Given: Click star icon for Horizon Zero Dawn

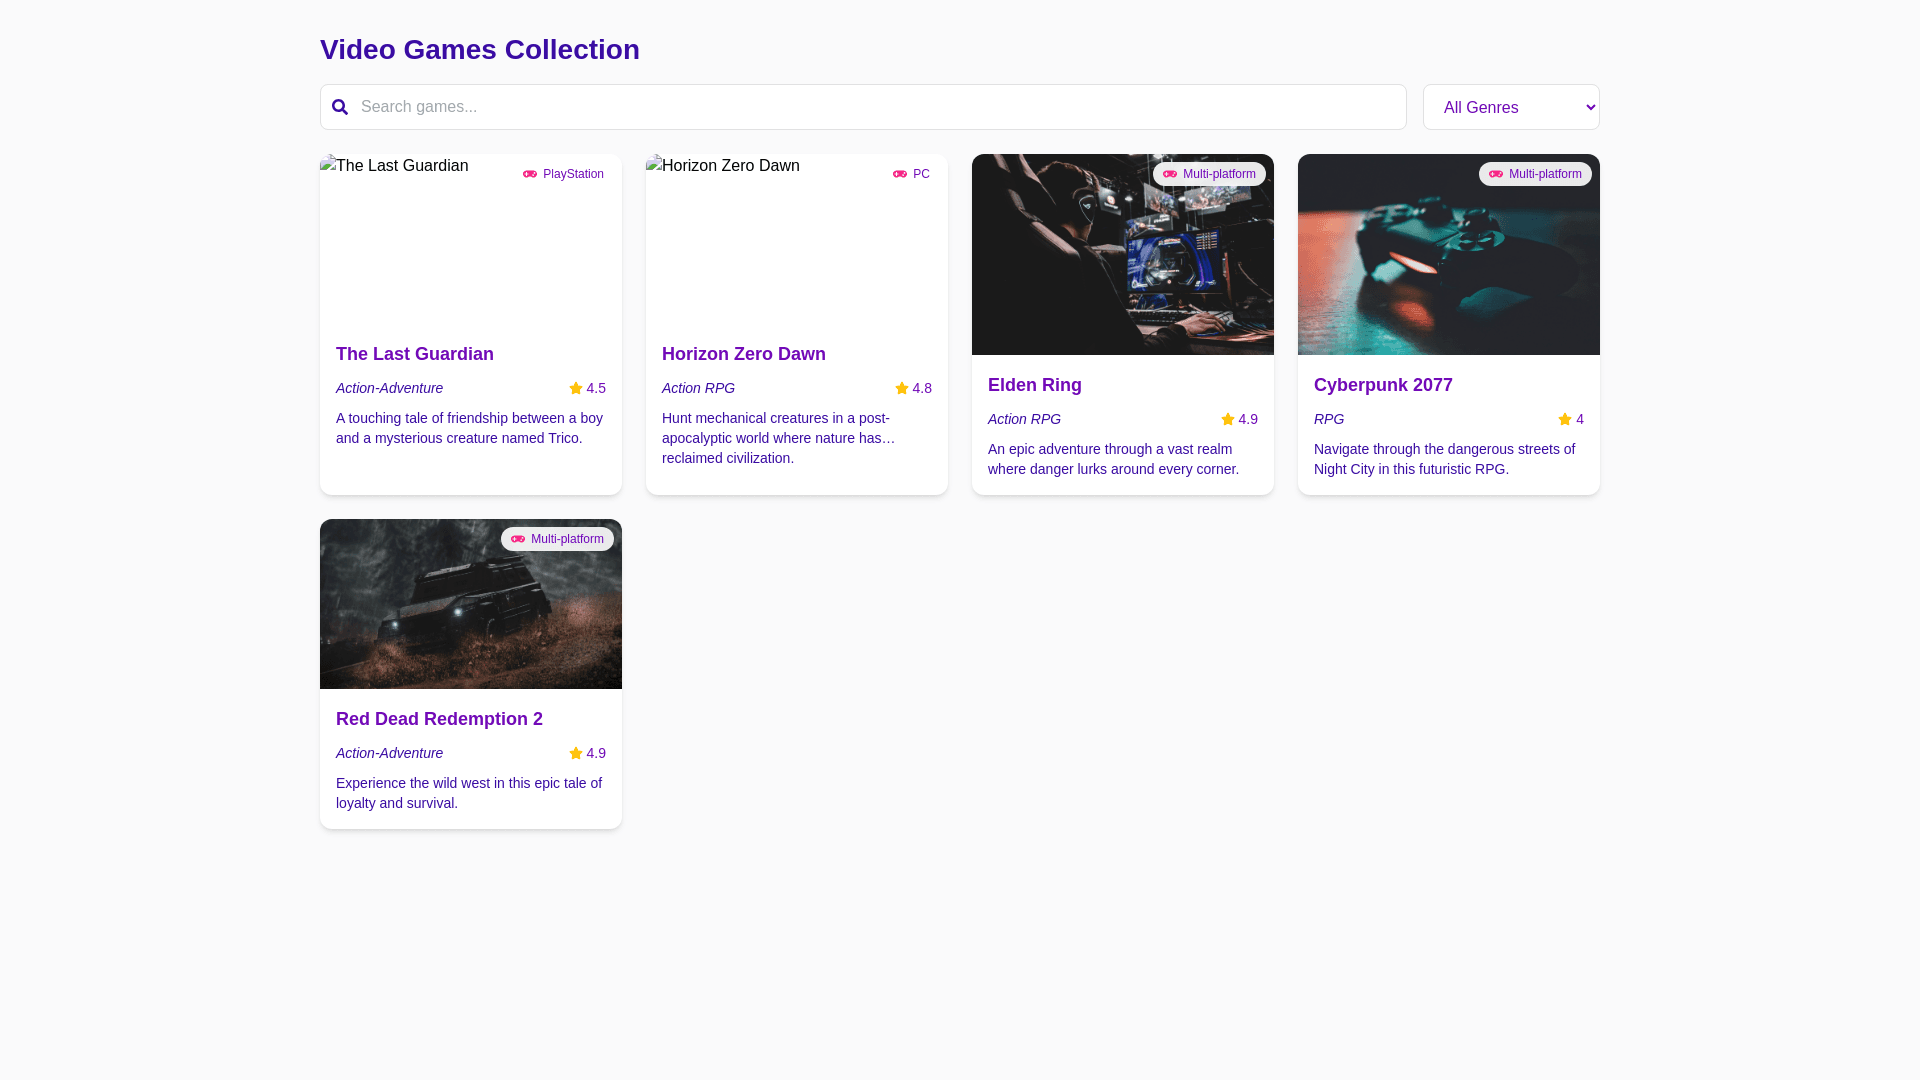Looking at the screenshot, I should click(x=902, y=388).
